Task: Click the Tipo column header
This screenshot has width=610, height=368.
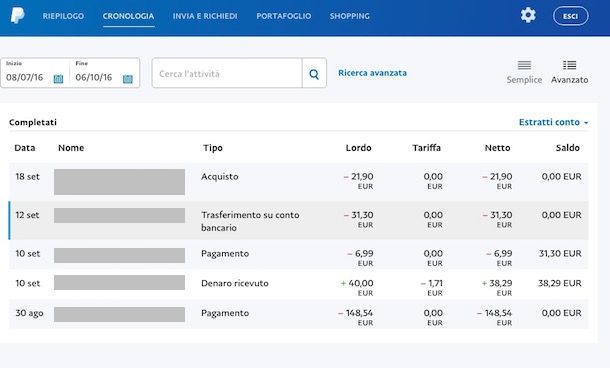Action: coord(213,148)
